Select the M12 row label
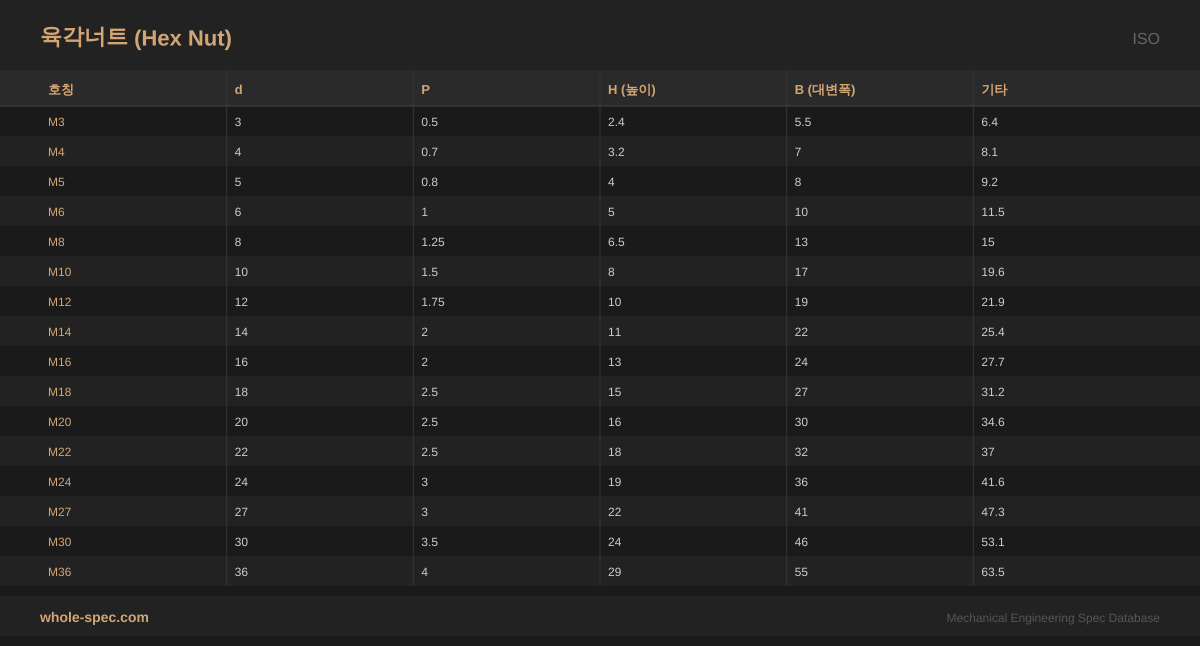 point(59,302)
